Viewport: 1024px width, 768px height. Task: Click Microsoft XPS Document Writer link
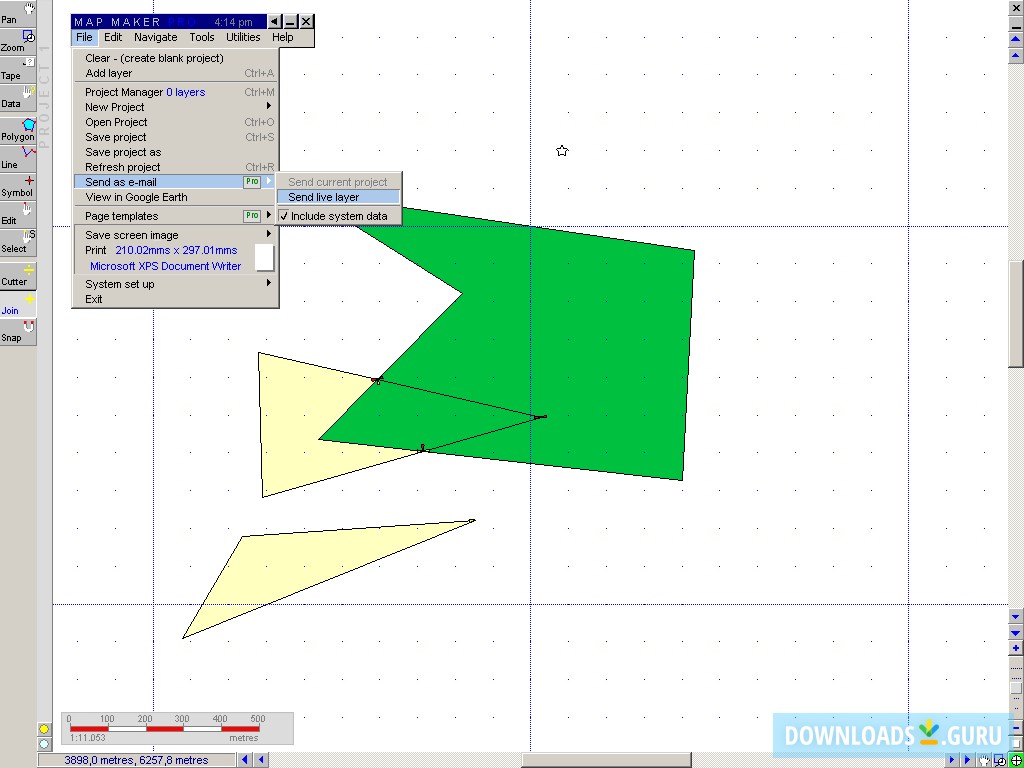pos(165,265)
